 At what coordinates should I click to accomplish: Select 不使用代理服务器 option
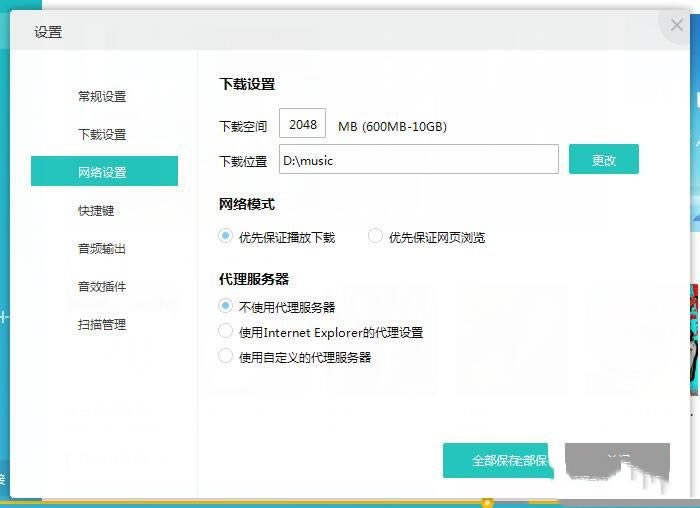coord(226,307)
